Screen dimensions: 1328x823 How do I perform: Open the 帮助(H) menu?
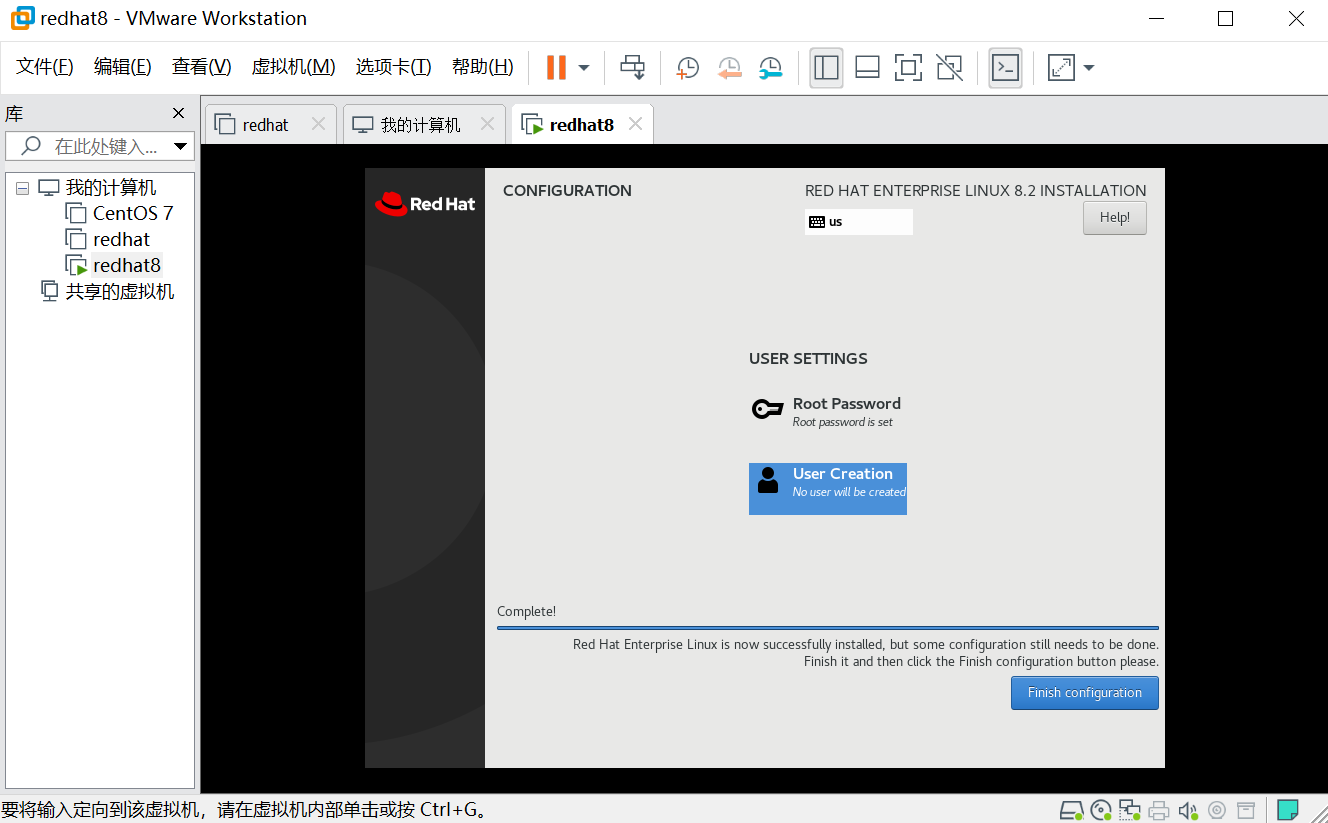[x=482, y=67]
